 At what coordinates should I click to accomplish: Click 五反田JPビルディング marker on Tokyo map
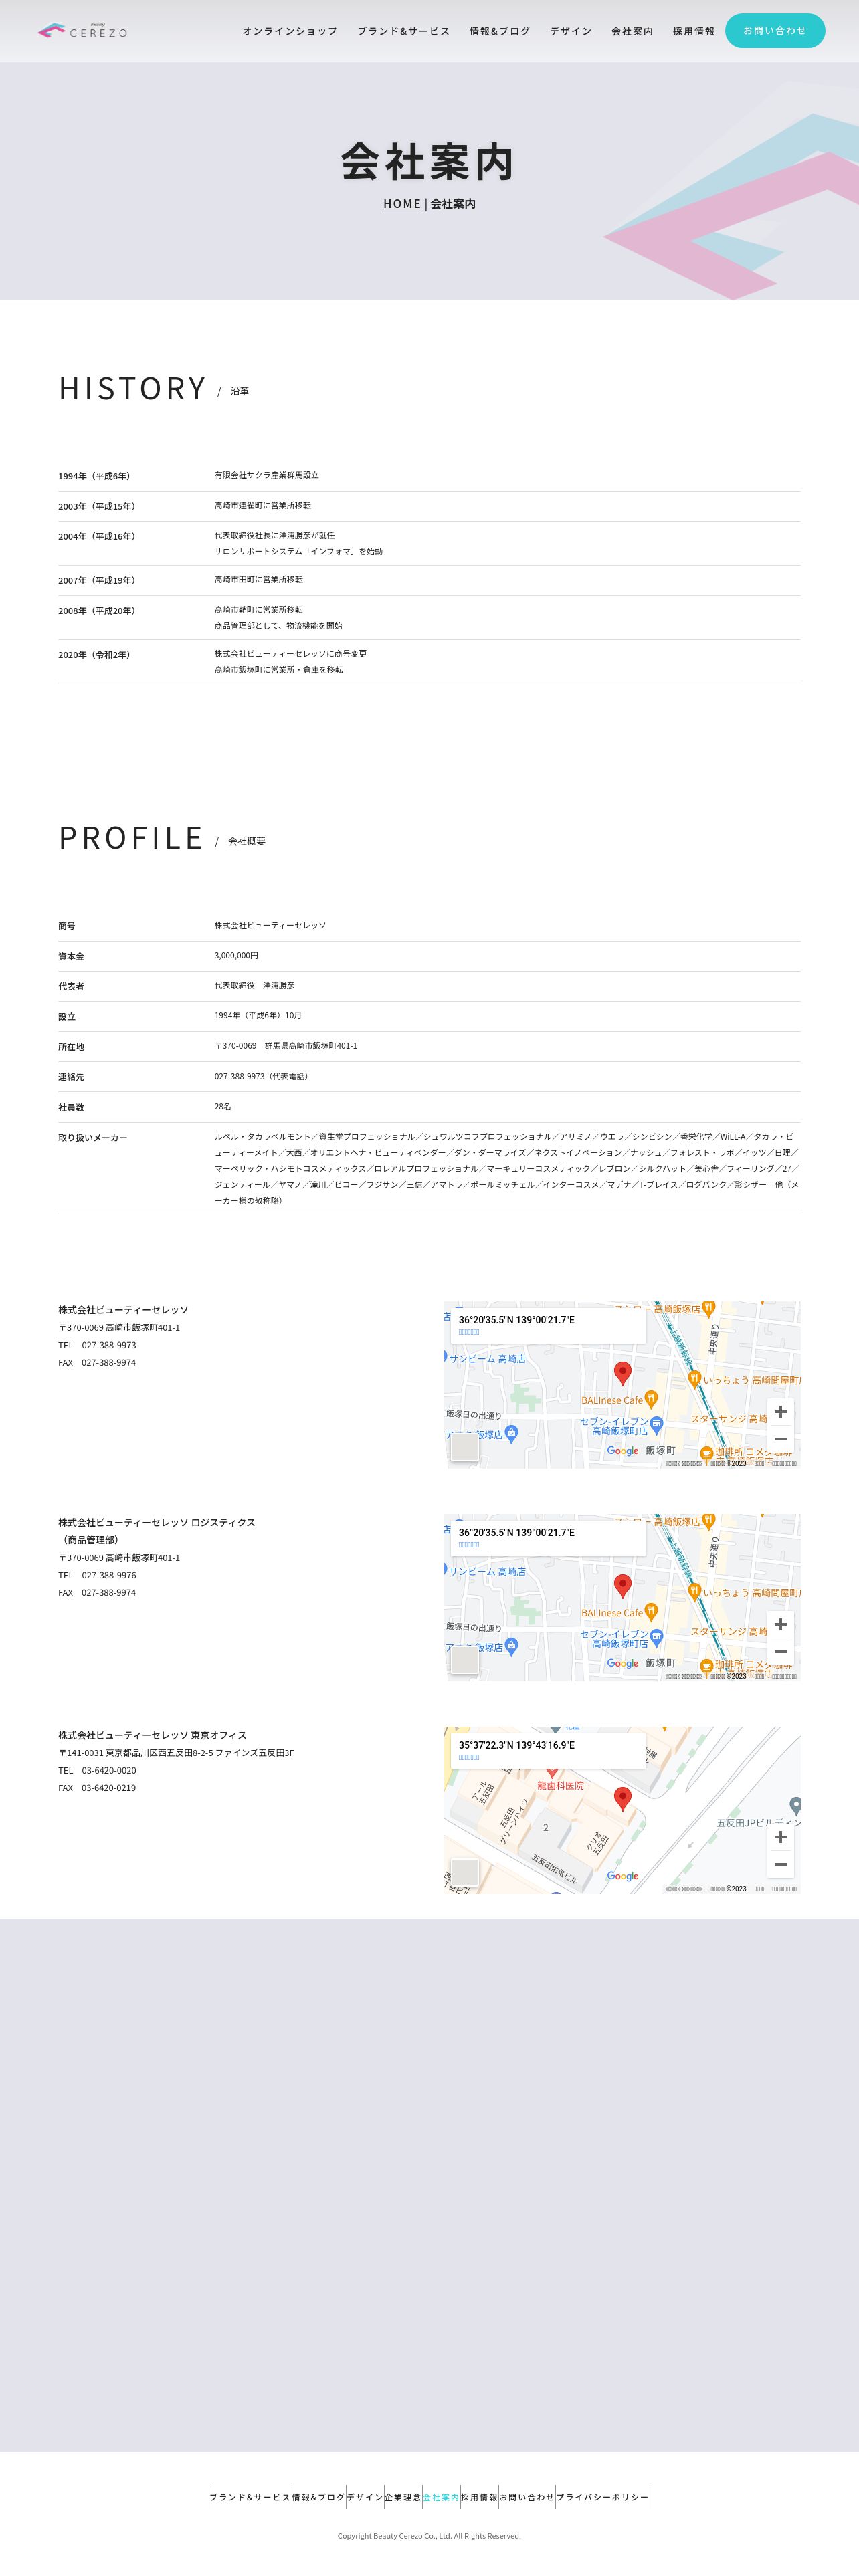tap(795, 1806)
